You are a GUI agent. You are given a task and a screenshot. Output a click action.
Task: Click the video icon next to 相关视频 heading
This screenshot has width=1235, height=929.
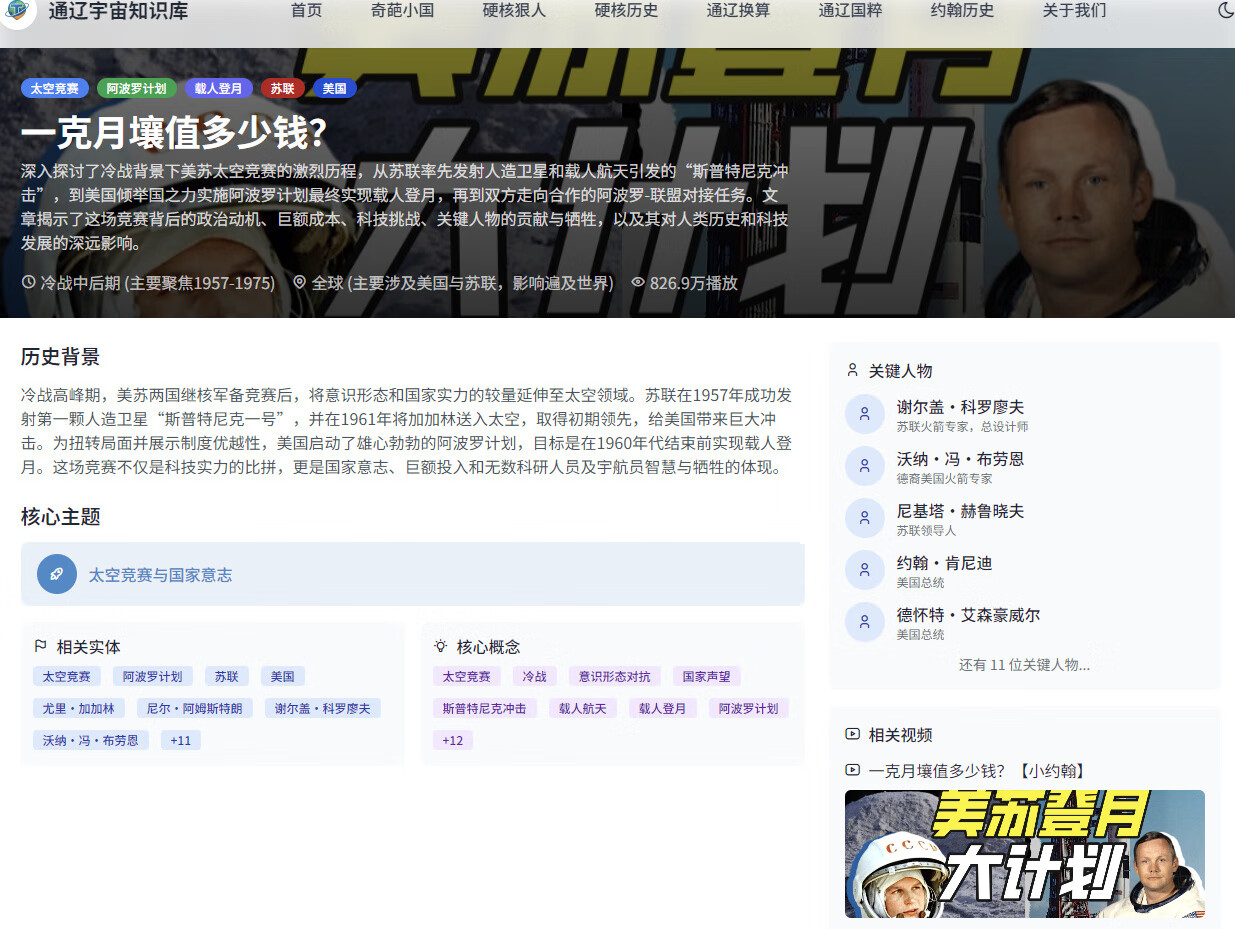(853, 734)
